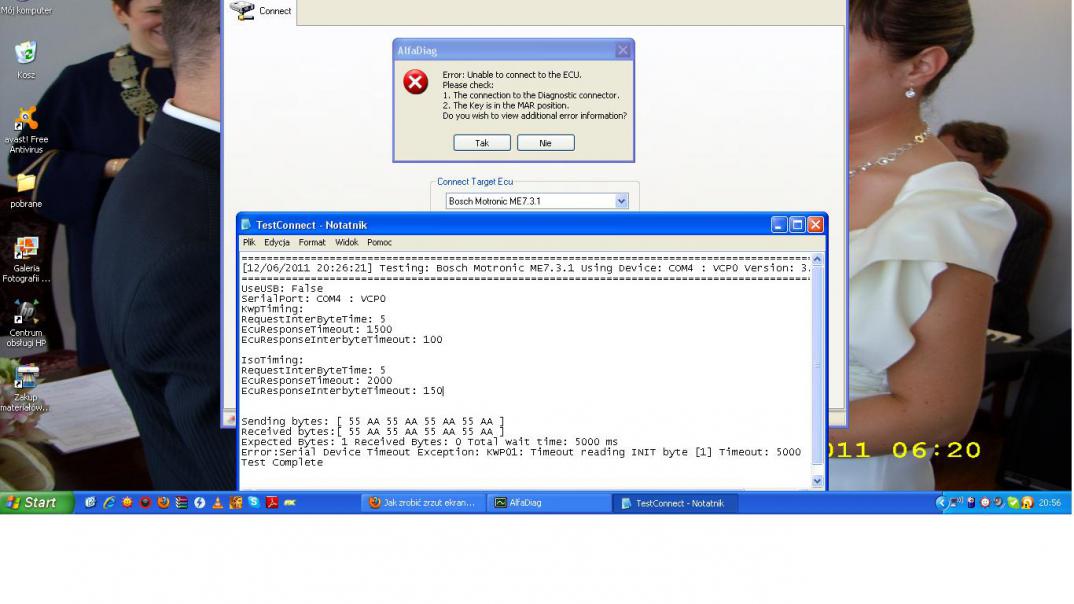Image resolution: width=1074 pixels, height=604 pixels.
Task: Launch Internet Explorer from Quick Launch
Action: [109, 503]
